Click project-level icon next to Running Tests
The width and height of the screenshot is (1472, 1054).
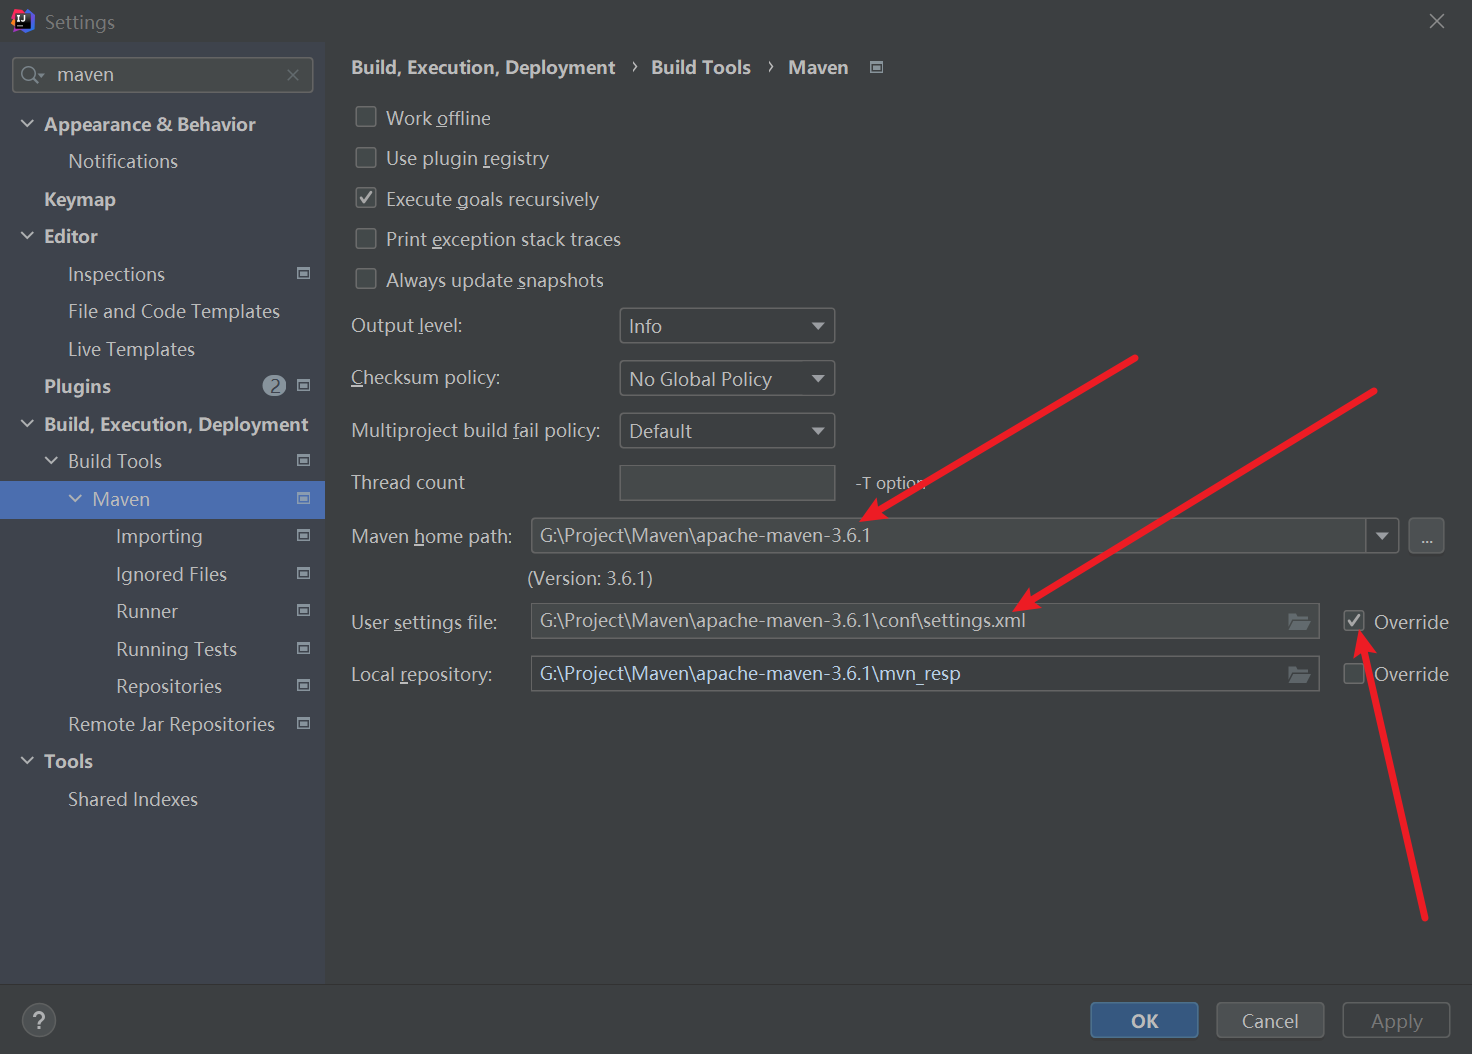coord(304,648)
